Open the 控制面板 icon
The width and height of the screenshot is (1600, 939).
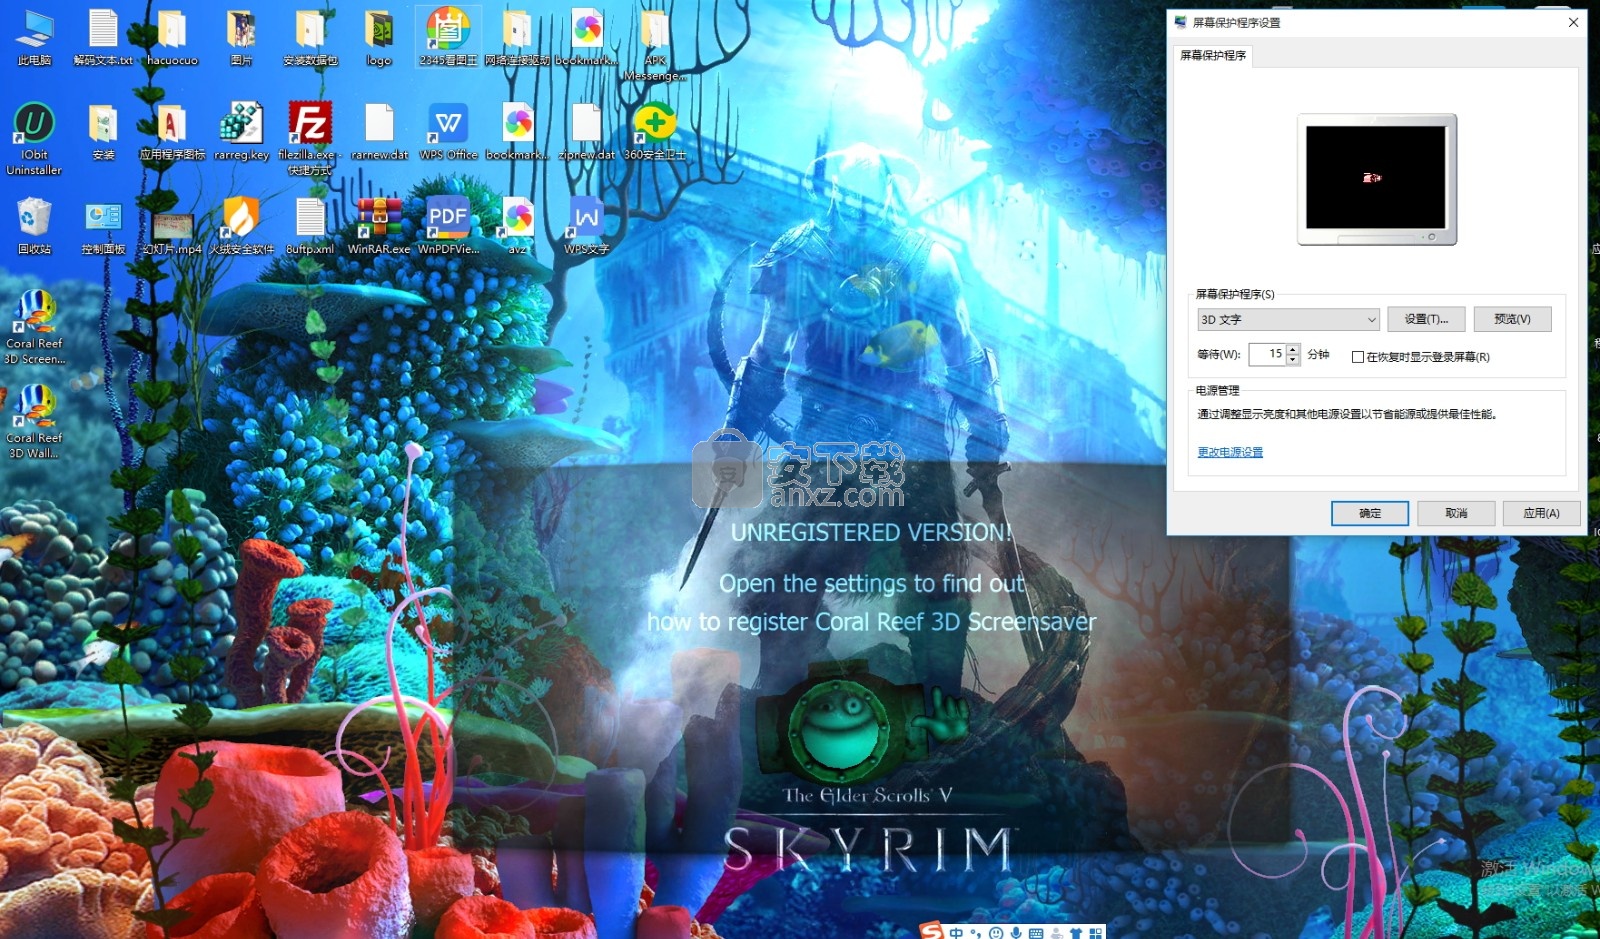103,226
